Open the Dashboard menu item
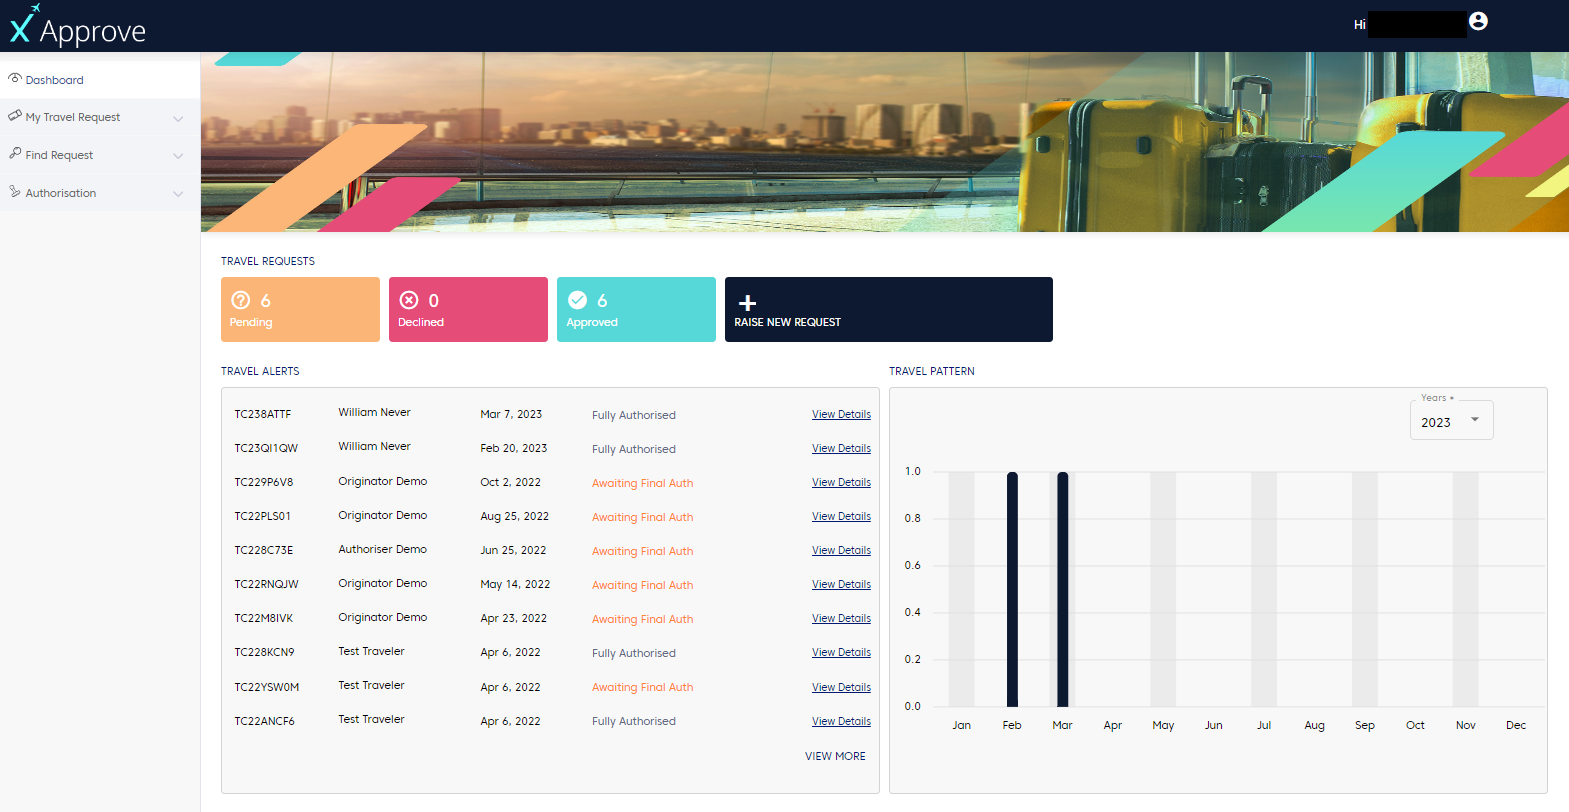The height and width of the screenshot is (812, 1569). coord(55,80)
